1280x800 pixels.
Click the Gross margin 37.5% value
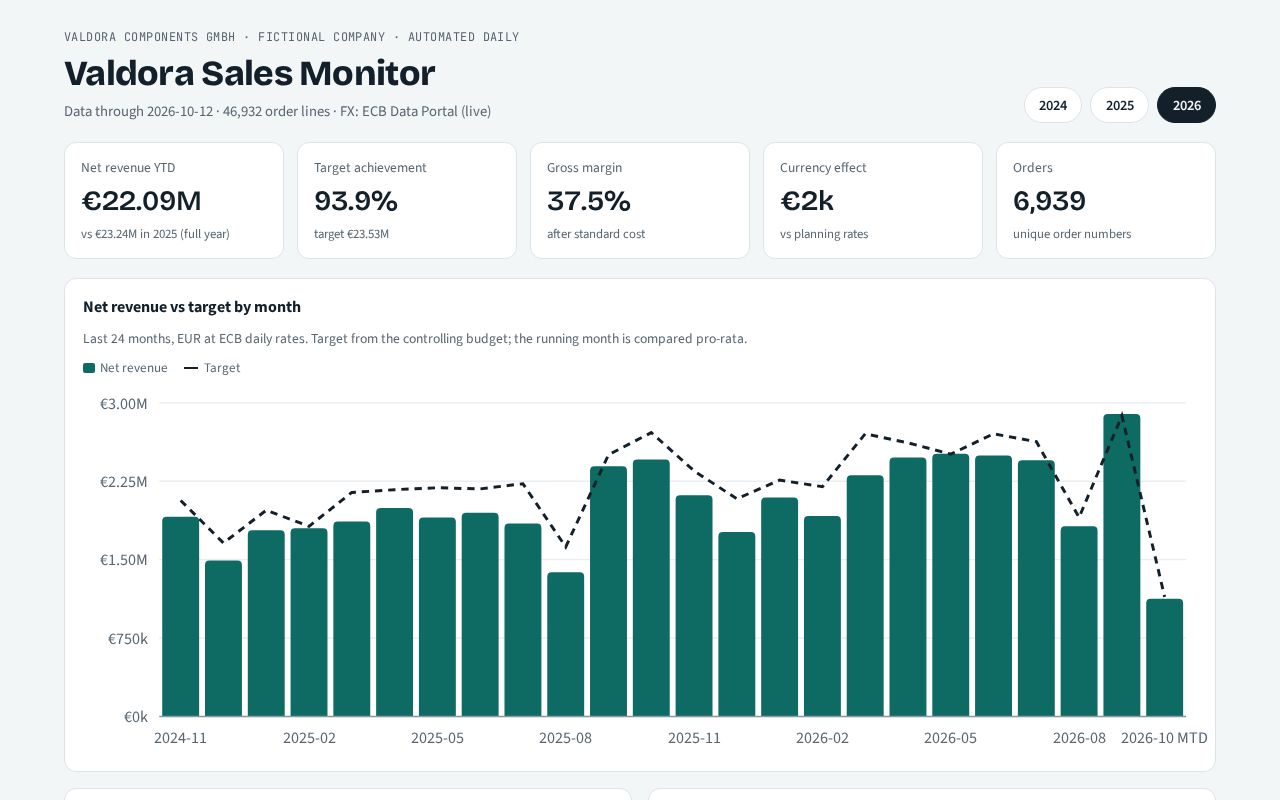pyautogui.click(x=589, y=201)
